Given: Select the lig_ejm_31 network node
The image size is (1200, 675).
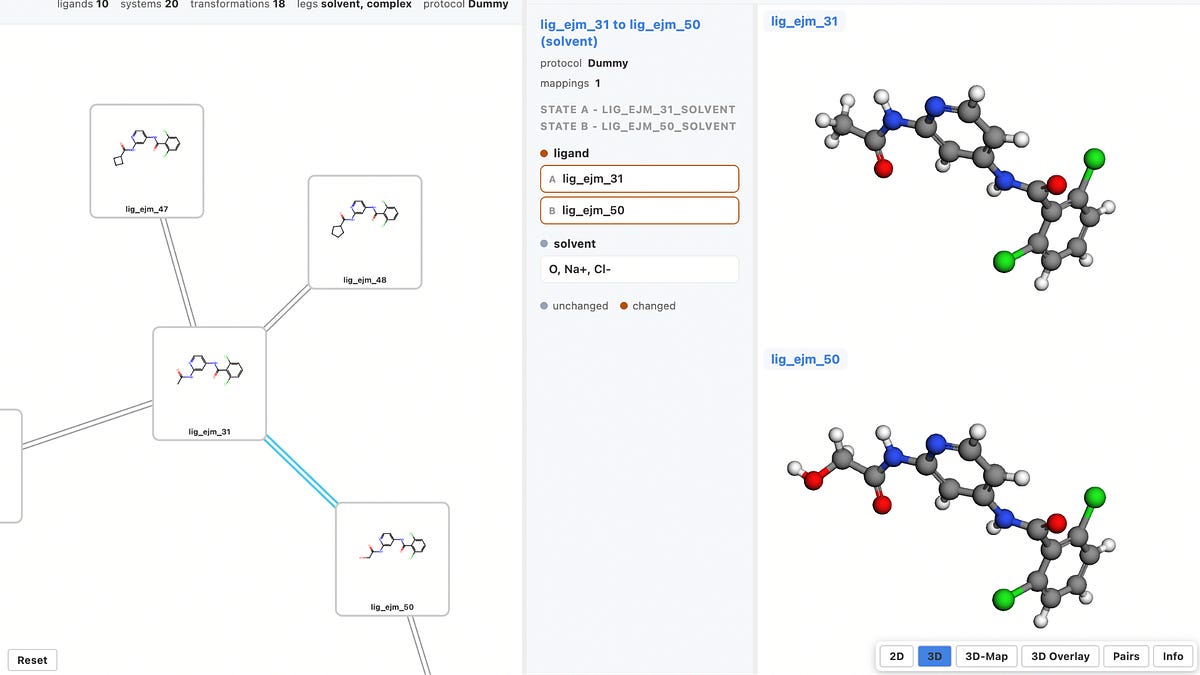Looking at the screenshot, I should pyautogui.click(x=209, y=383).
